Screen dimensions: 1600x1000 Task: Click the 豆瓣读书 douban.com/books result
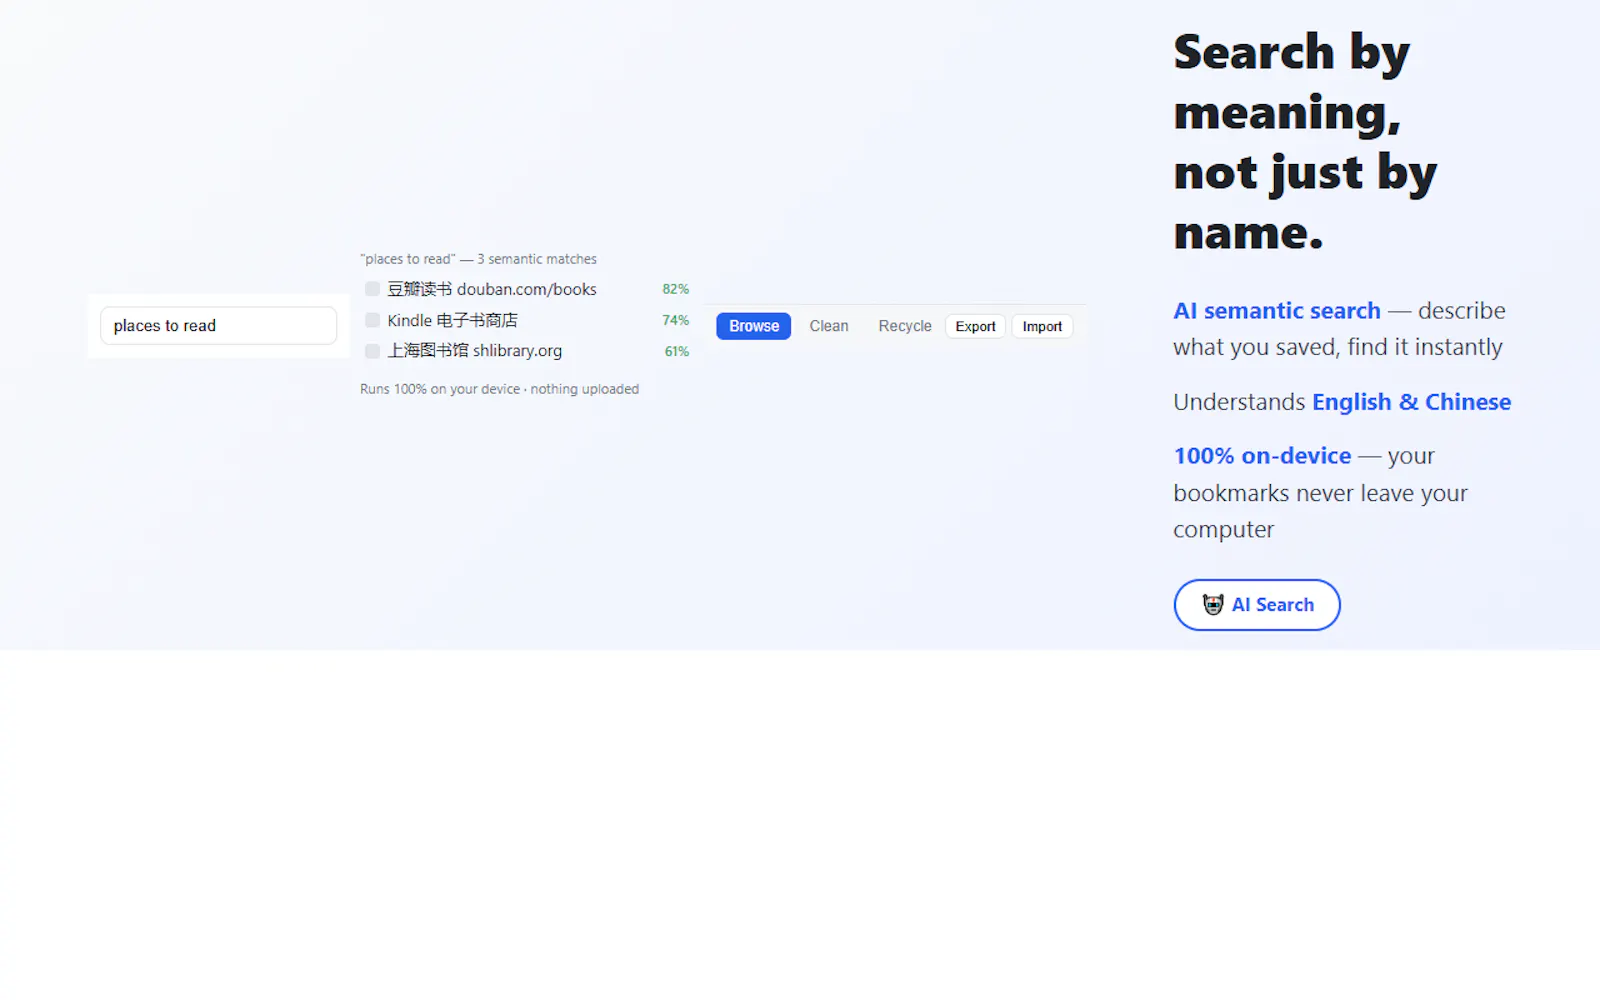(x=492, y=289)
